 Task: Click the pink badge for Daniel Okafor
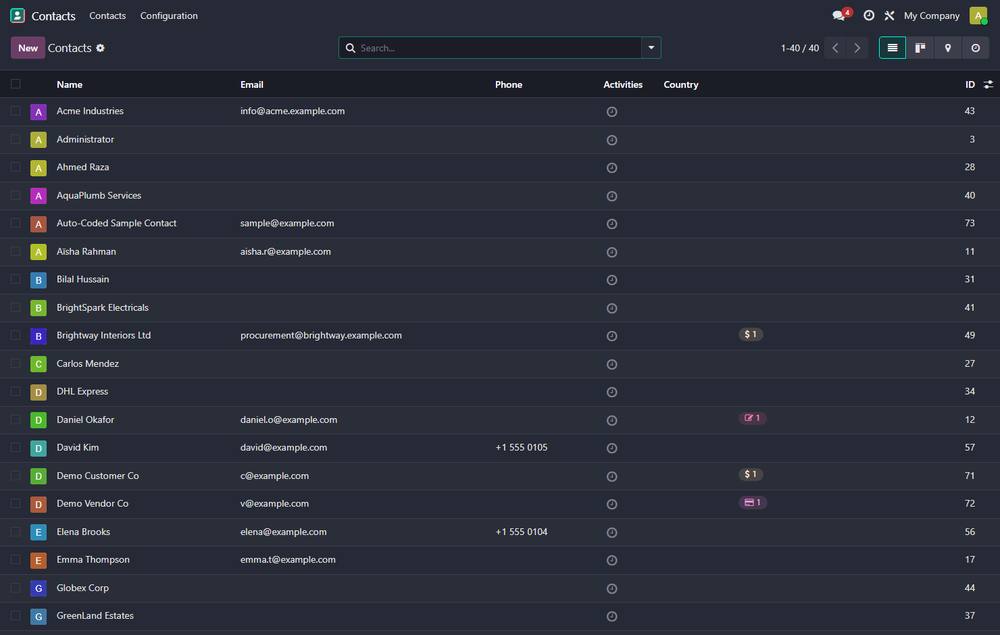pos(752,418)
